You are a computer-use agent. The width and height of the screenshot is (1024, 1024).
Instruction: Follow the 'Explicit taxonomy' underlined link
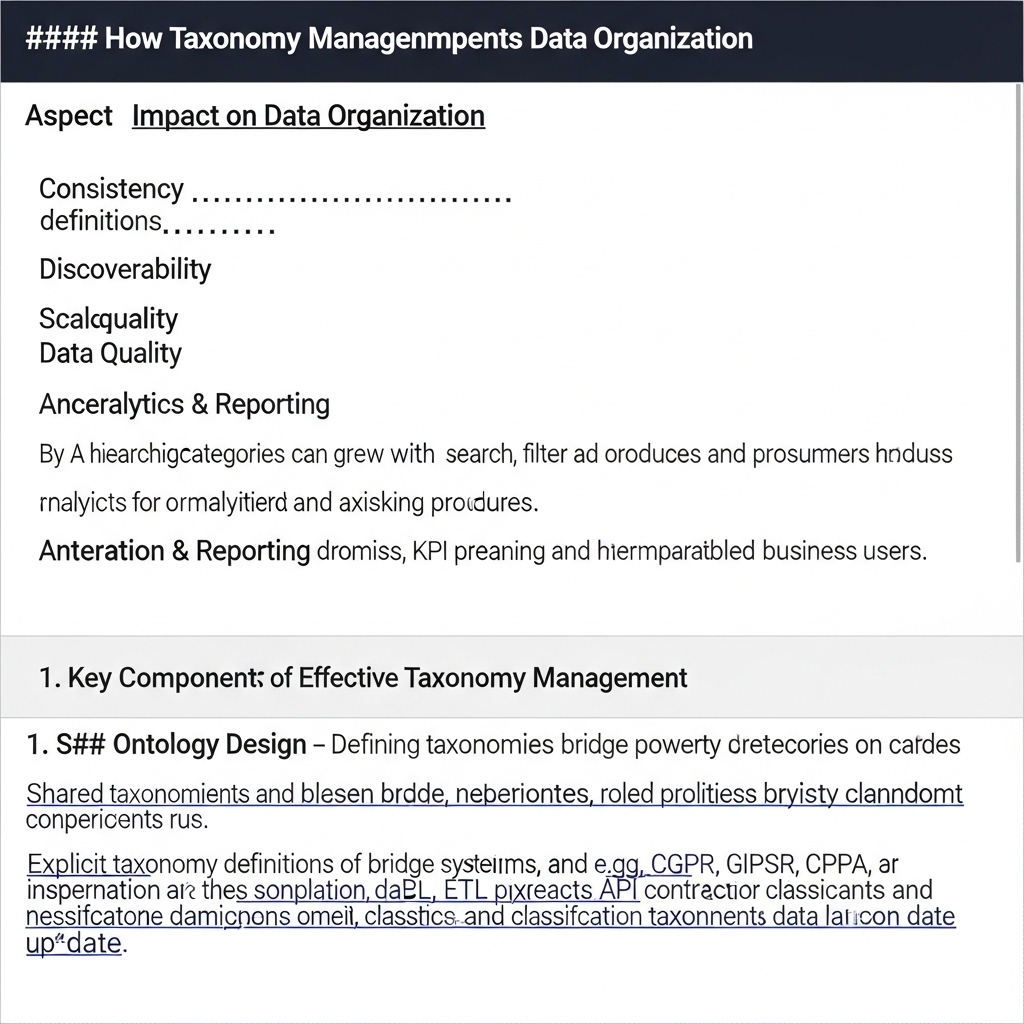[x=88, y=863]
